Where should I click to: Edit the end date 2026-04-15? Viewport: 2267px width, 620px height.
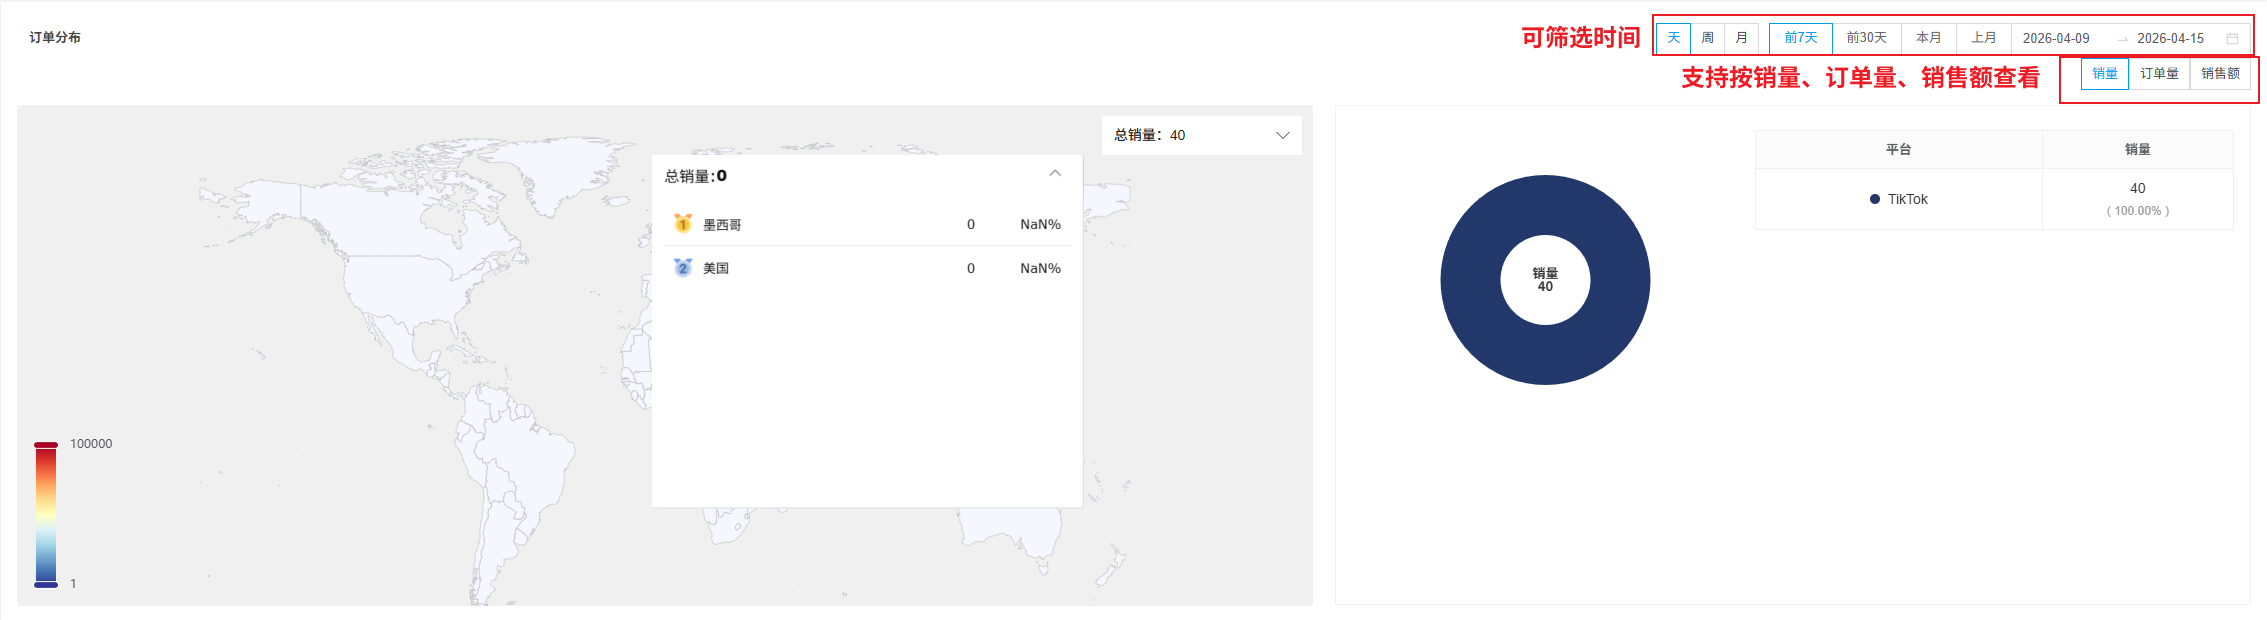2171,38
